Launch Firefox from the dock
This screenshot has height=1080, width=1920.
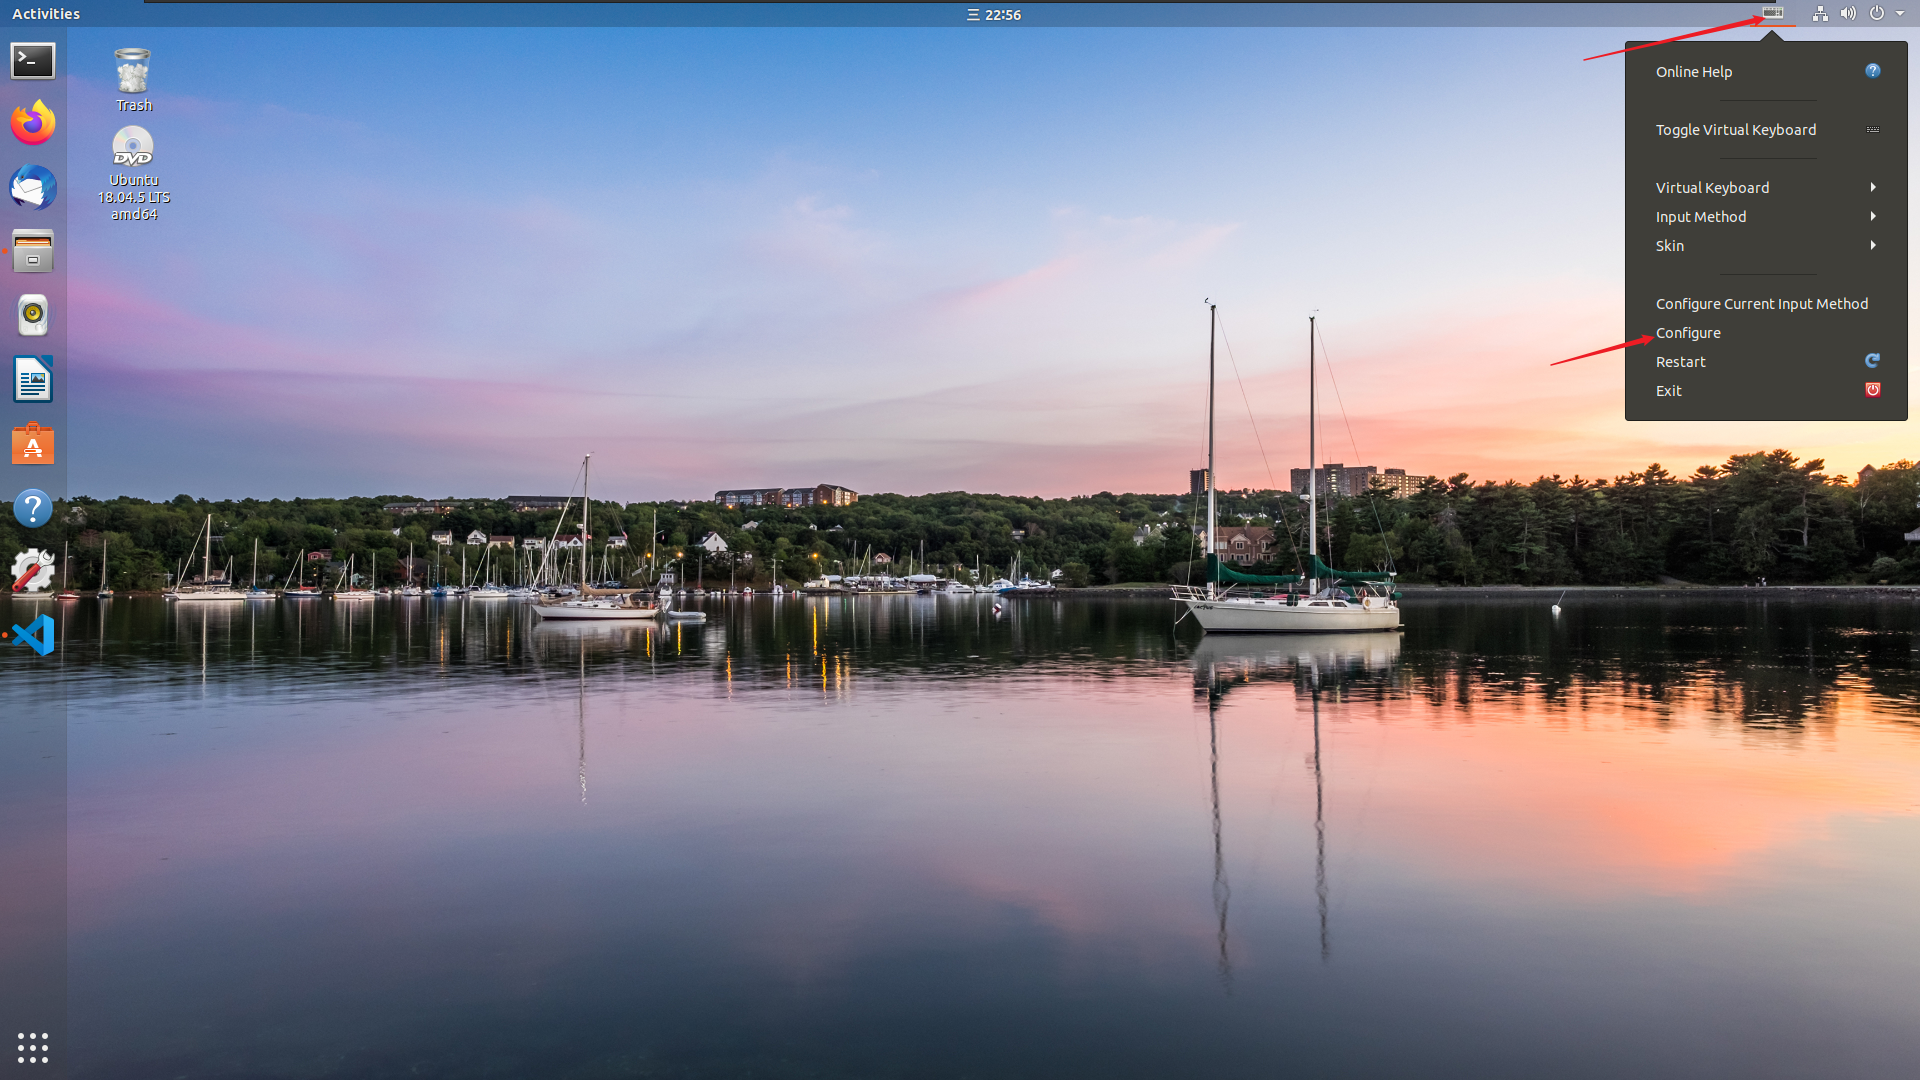pyautogui.click(x=33, y=124)
